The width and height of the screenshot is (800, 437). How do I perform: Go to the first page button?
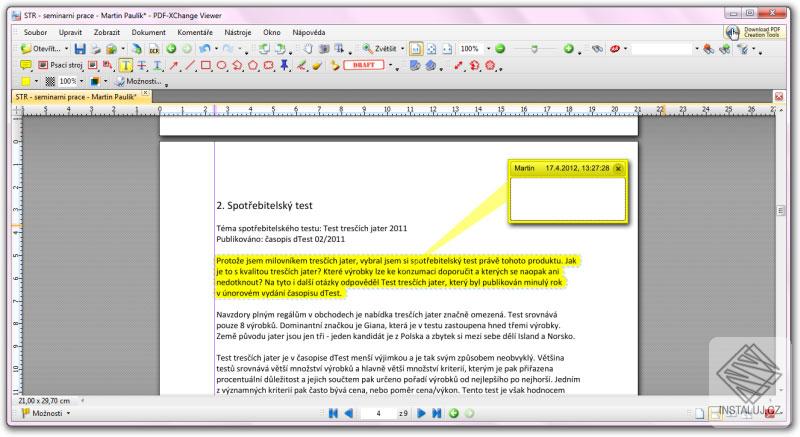333,413
